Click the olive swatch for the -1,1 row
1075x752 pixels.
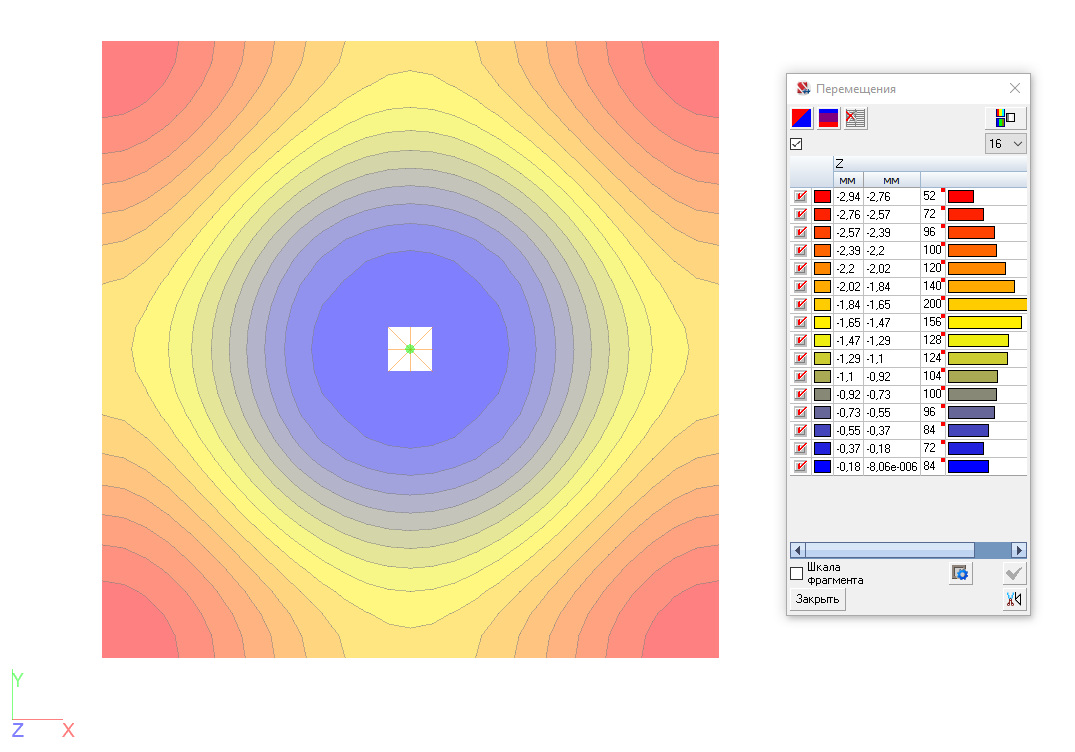point(822,376)
